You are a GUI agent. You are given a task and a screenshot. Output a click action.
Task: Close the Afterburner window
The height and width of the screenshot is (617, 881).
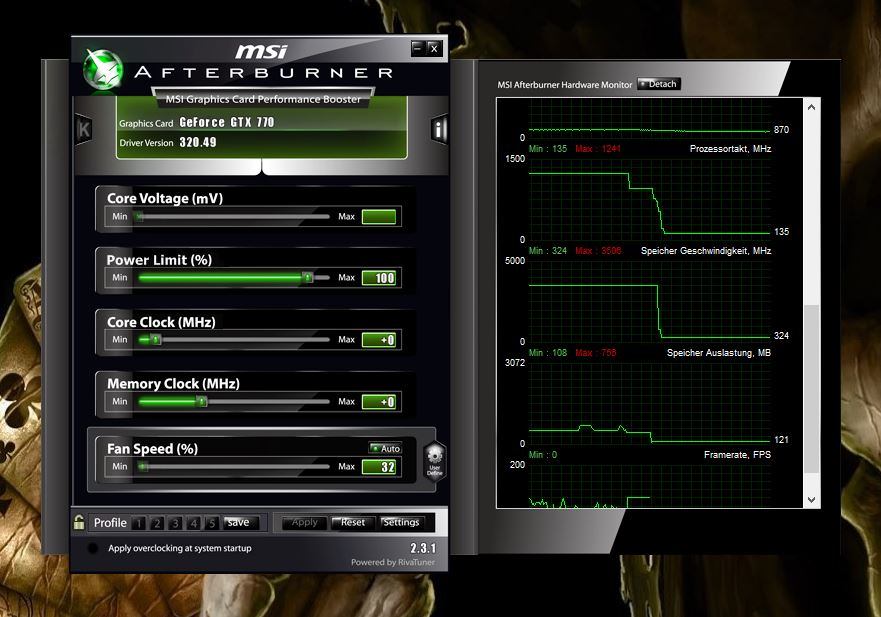(434, 48)
